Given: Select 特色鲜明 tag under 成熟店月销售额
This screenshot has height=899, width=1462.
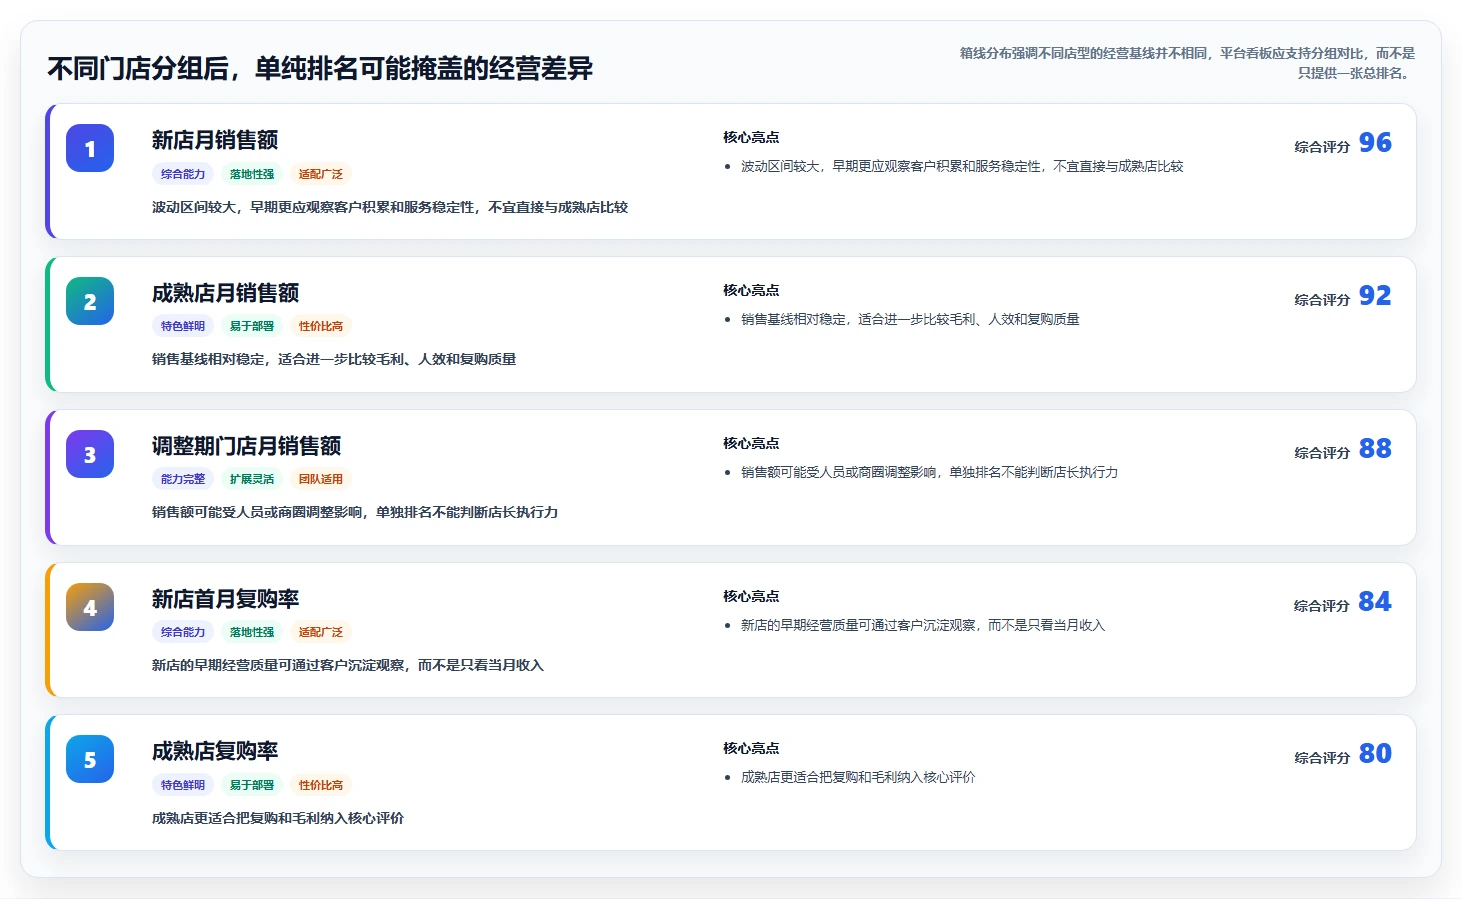Looking at the screenshot, I should click(183, 326).
